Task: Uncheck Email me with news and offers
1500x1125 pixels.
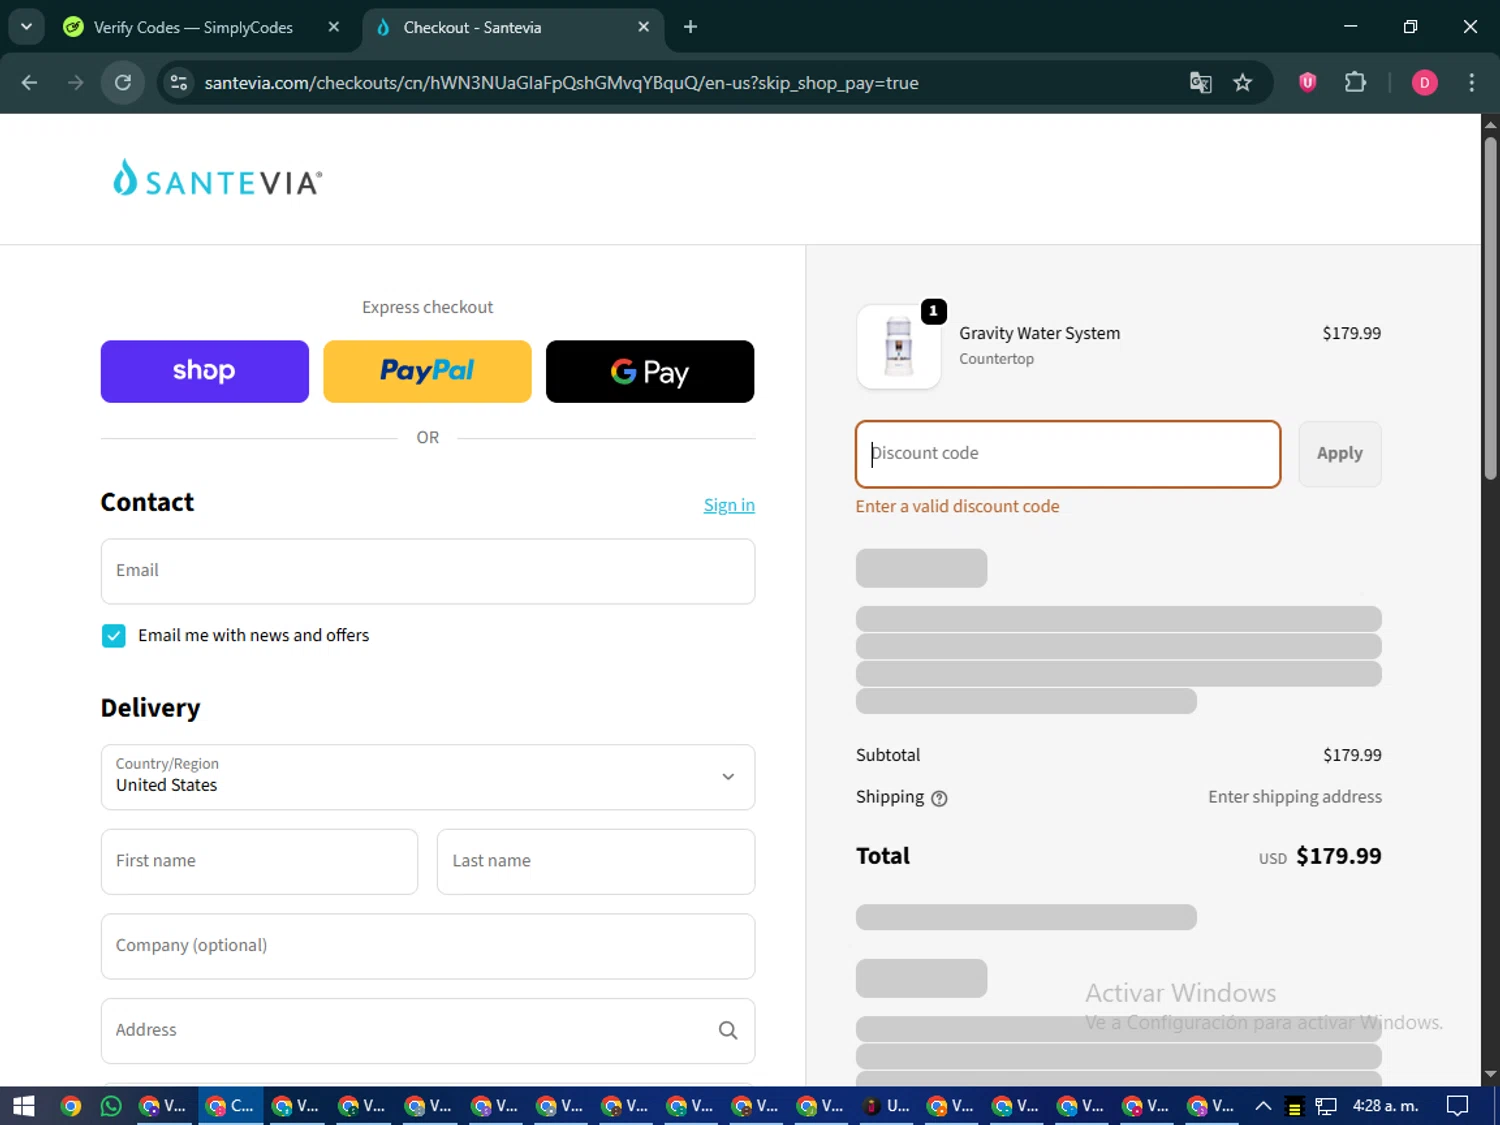Action: (114, 636)
